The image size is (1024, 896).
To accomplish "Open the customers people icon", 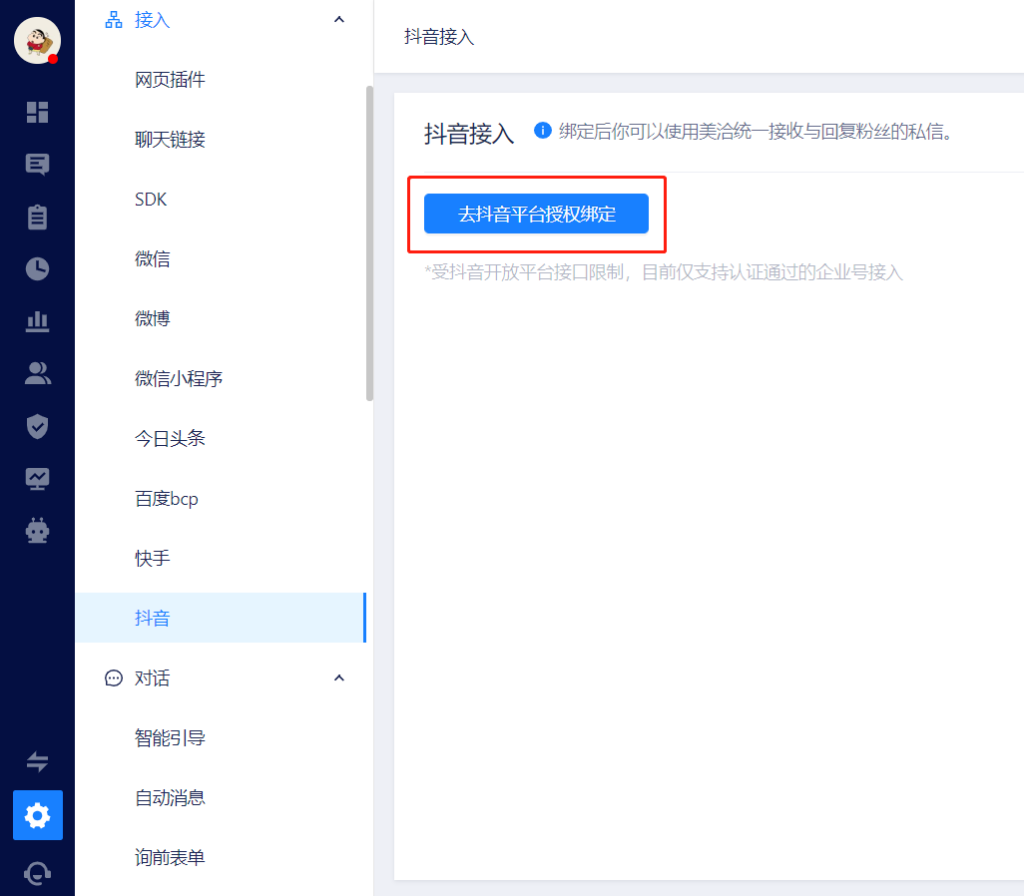I will click(x=37, y=374).
